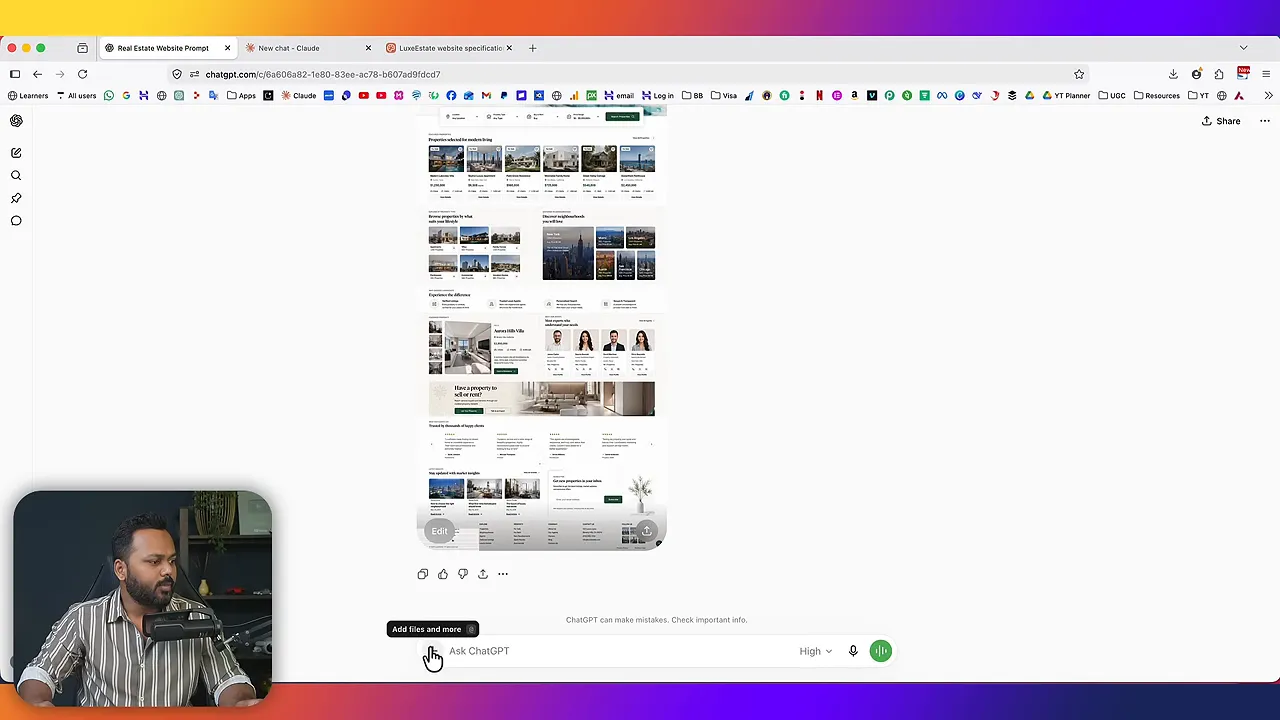1280x720 pixels.
Task: Show more bookmarks overflow chevron
Action: [x=1268, y=96]
